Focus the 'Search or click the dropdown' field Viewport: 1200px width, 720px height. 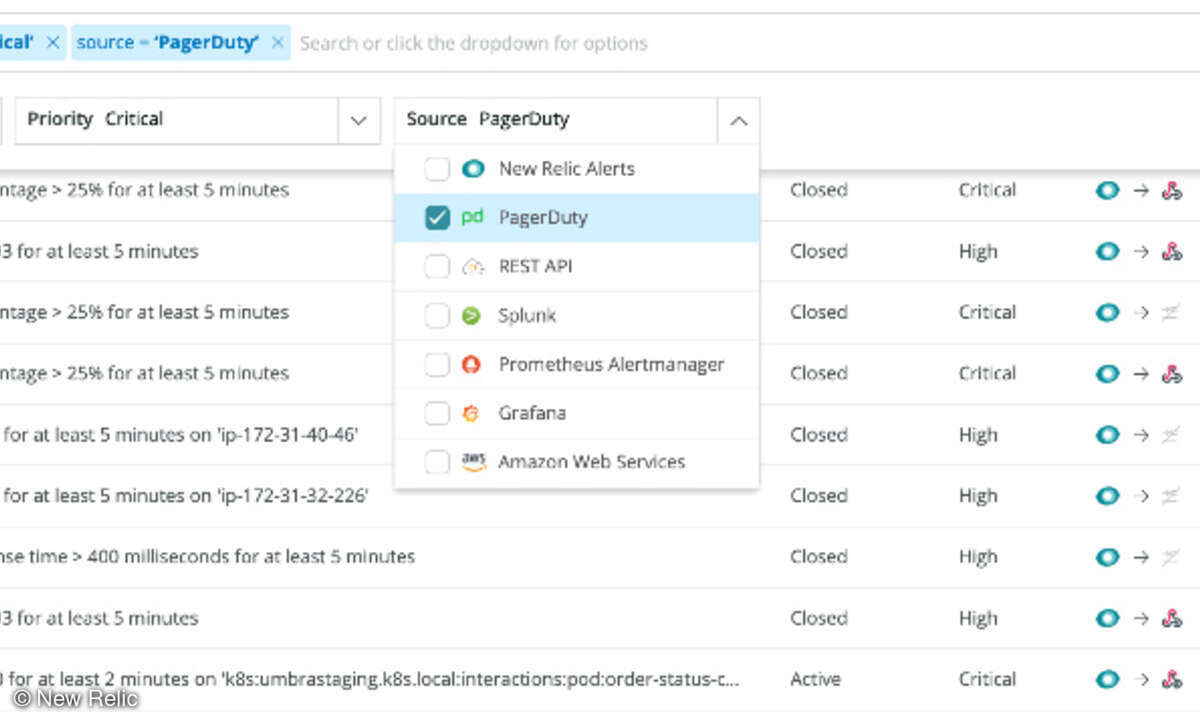click(473, 43)
